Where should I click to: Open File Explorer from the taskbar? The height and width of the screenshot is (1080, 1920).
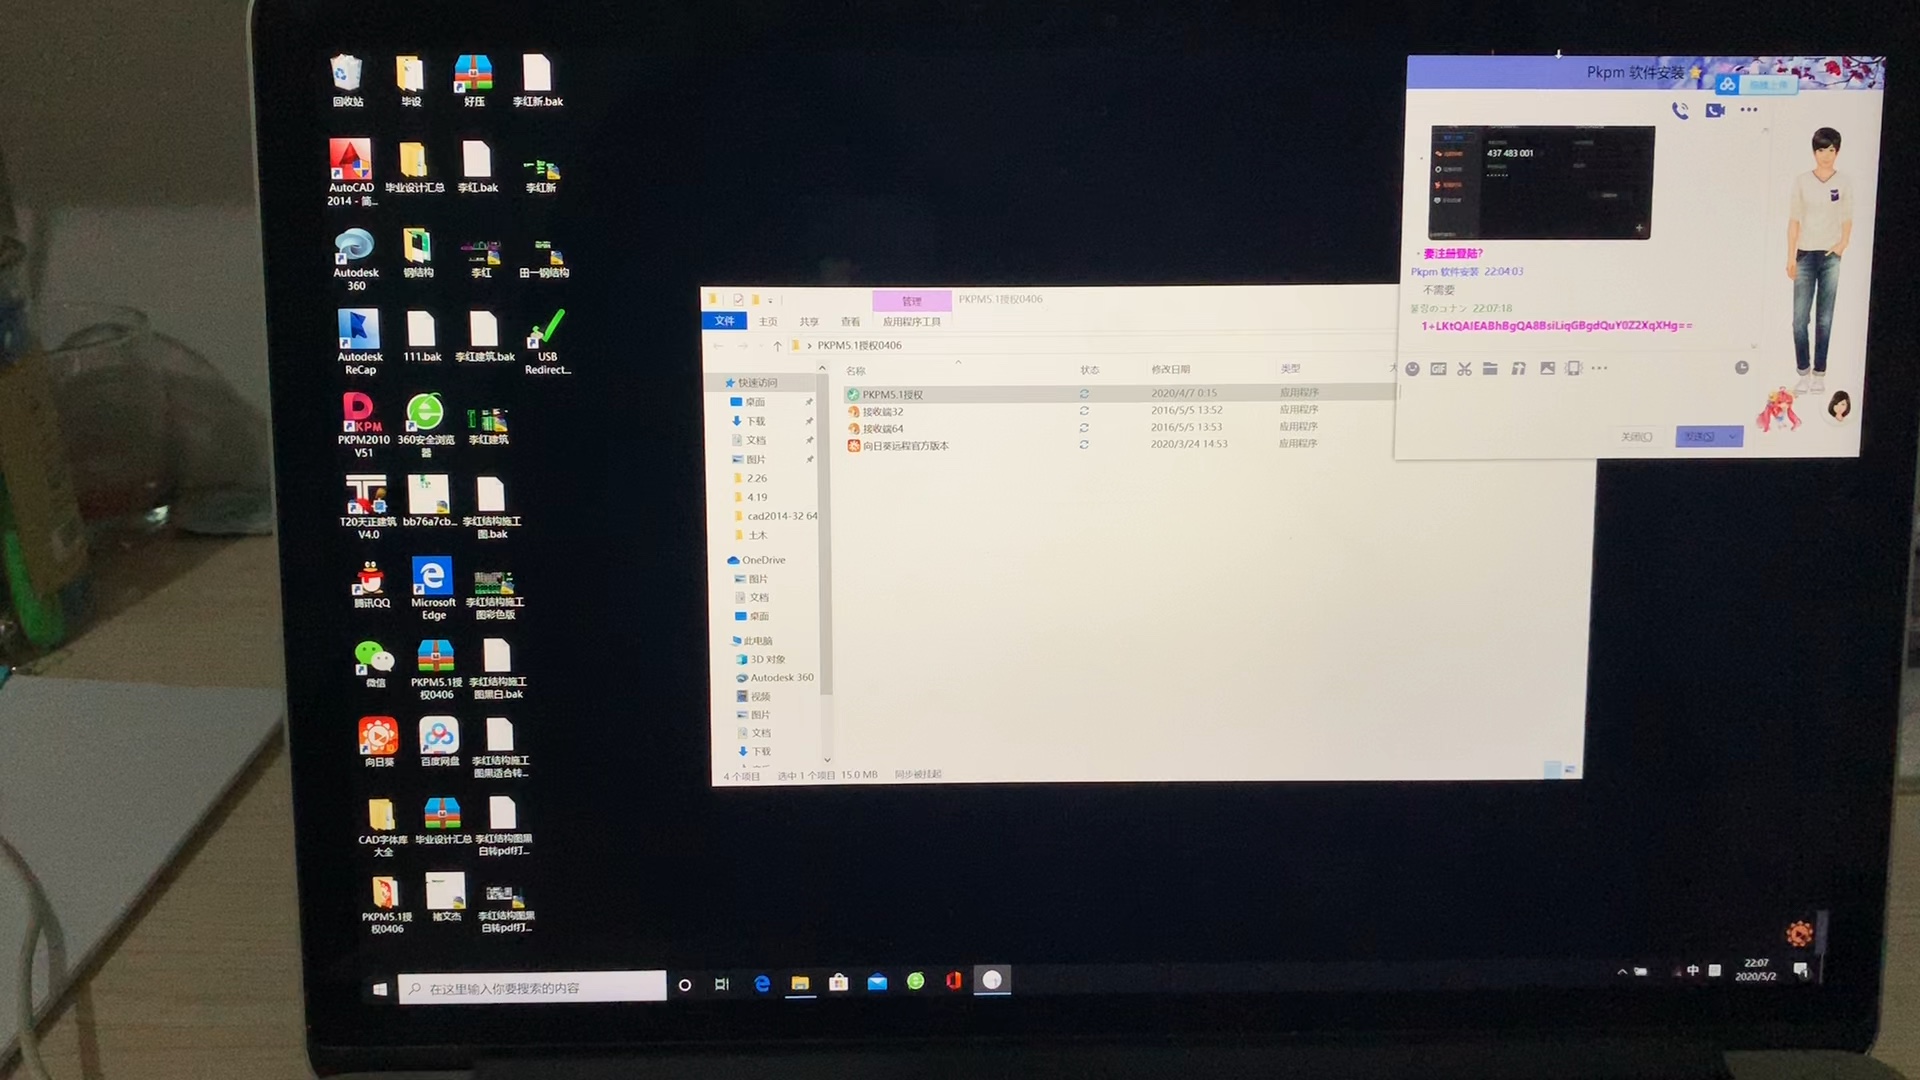[800, 983]
